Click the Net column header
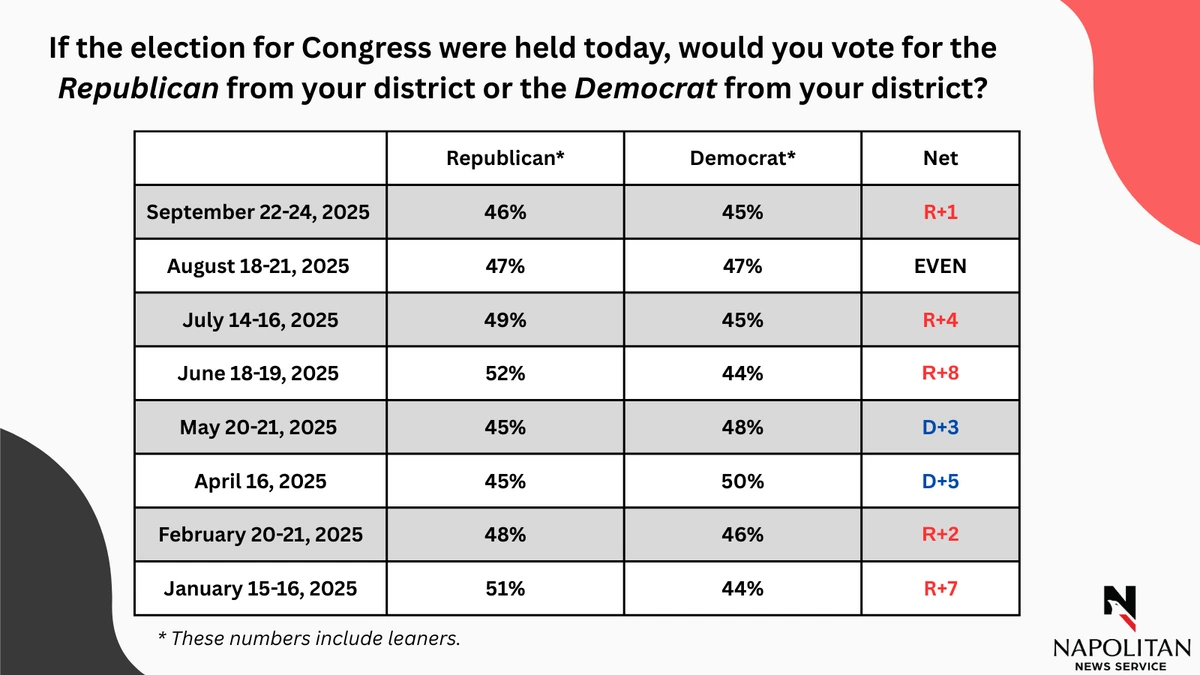The image size is (1200, 675). coord(941,158)
